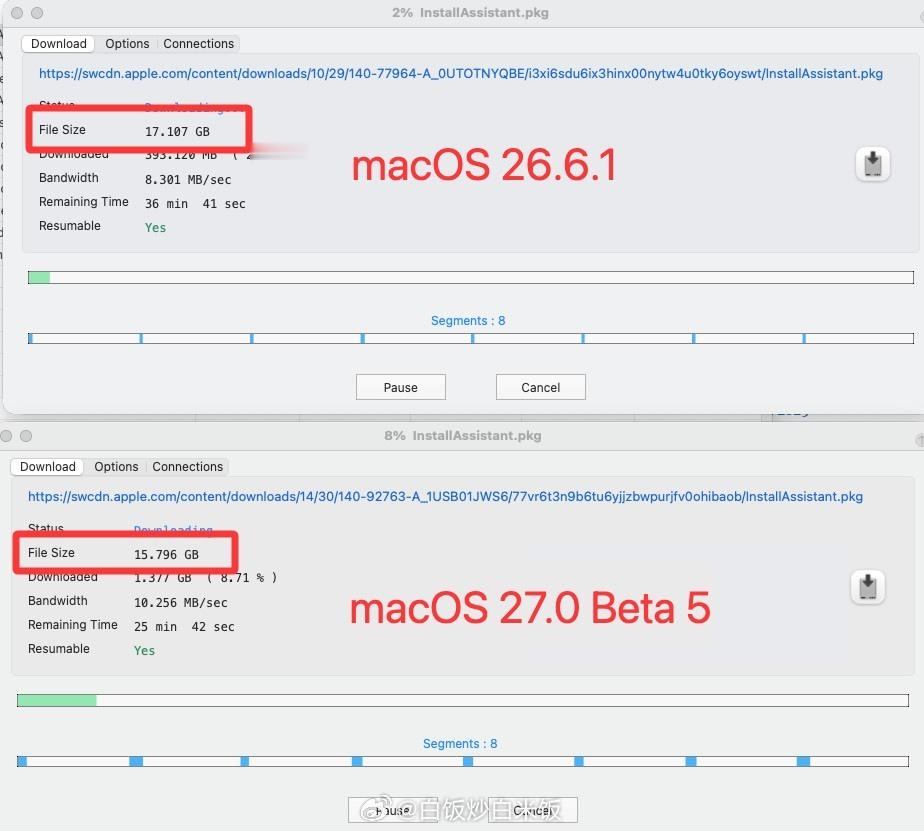The height and width of the screenshot is (831, 924).
Task: Click the second window button of the 8% window
Action: click(26, 436)
